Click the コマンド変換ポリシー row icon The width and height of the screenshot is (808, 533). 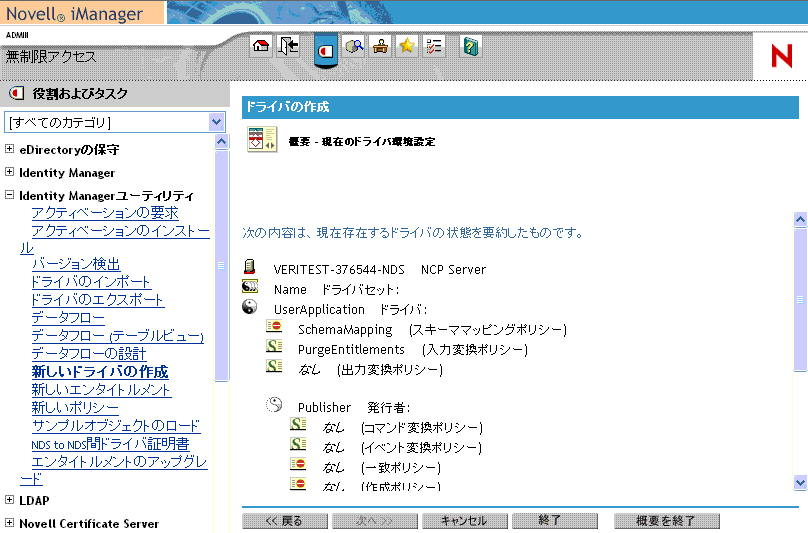point(298,425)
